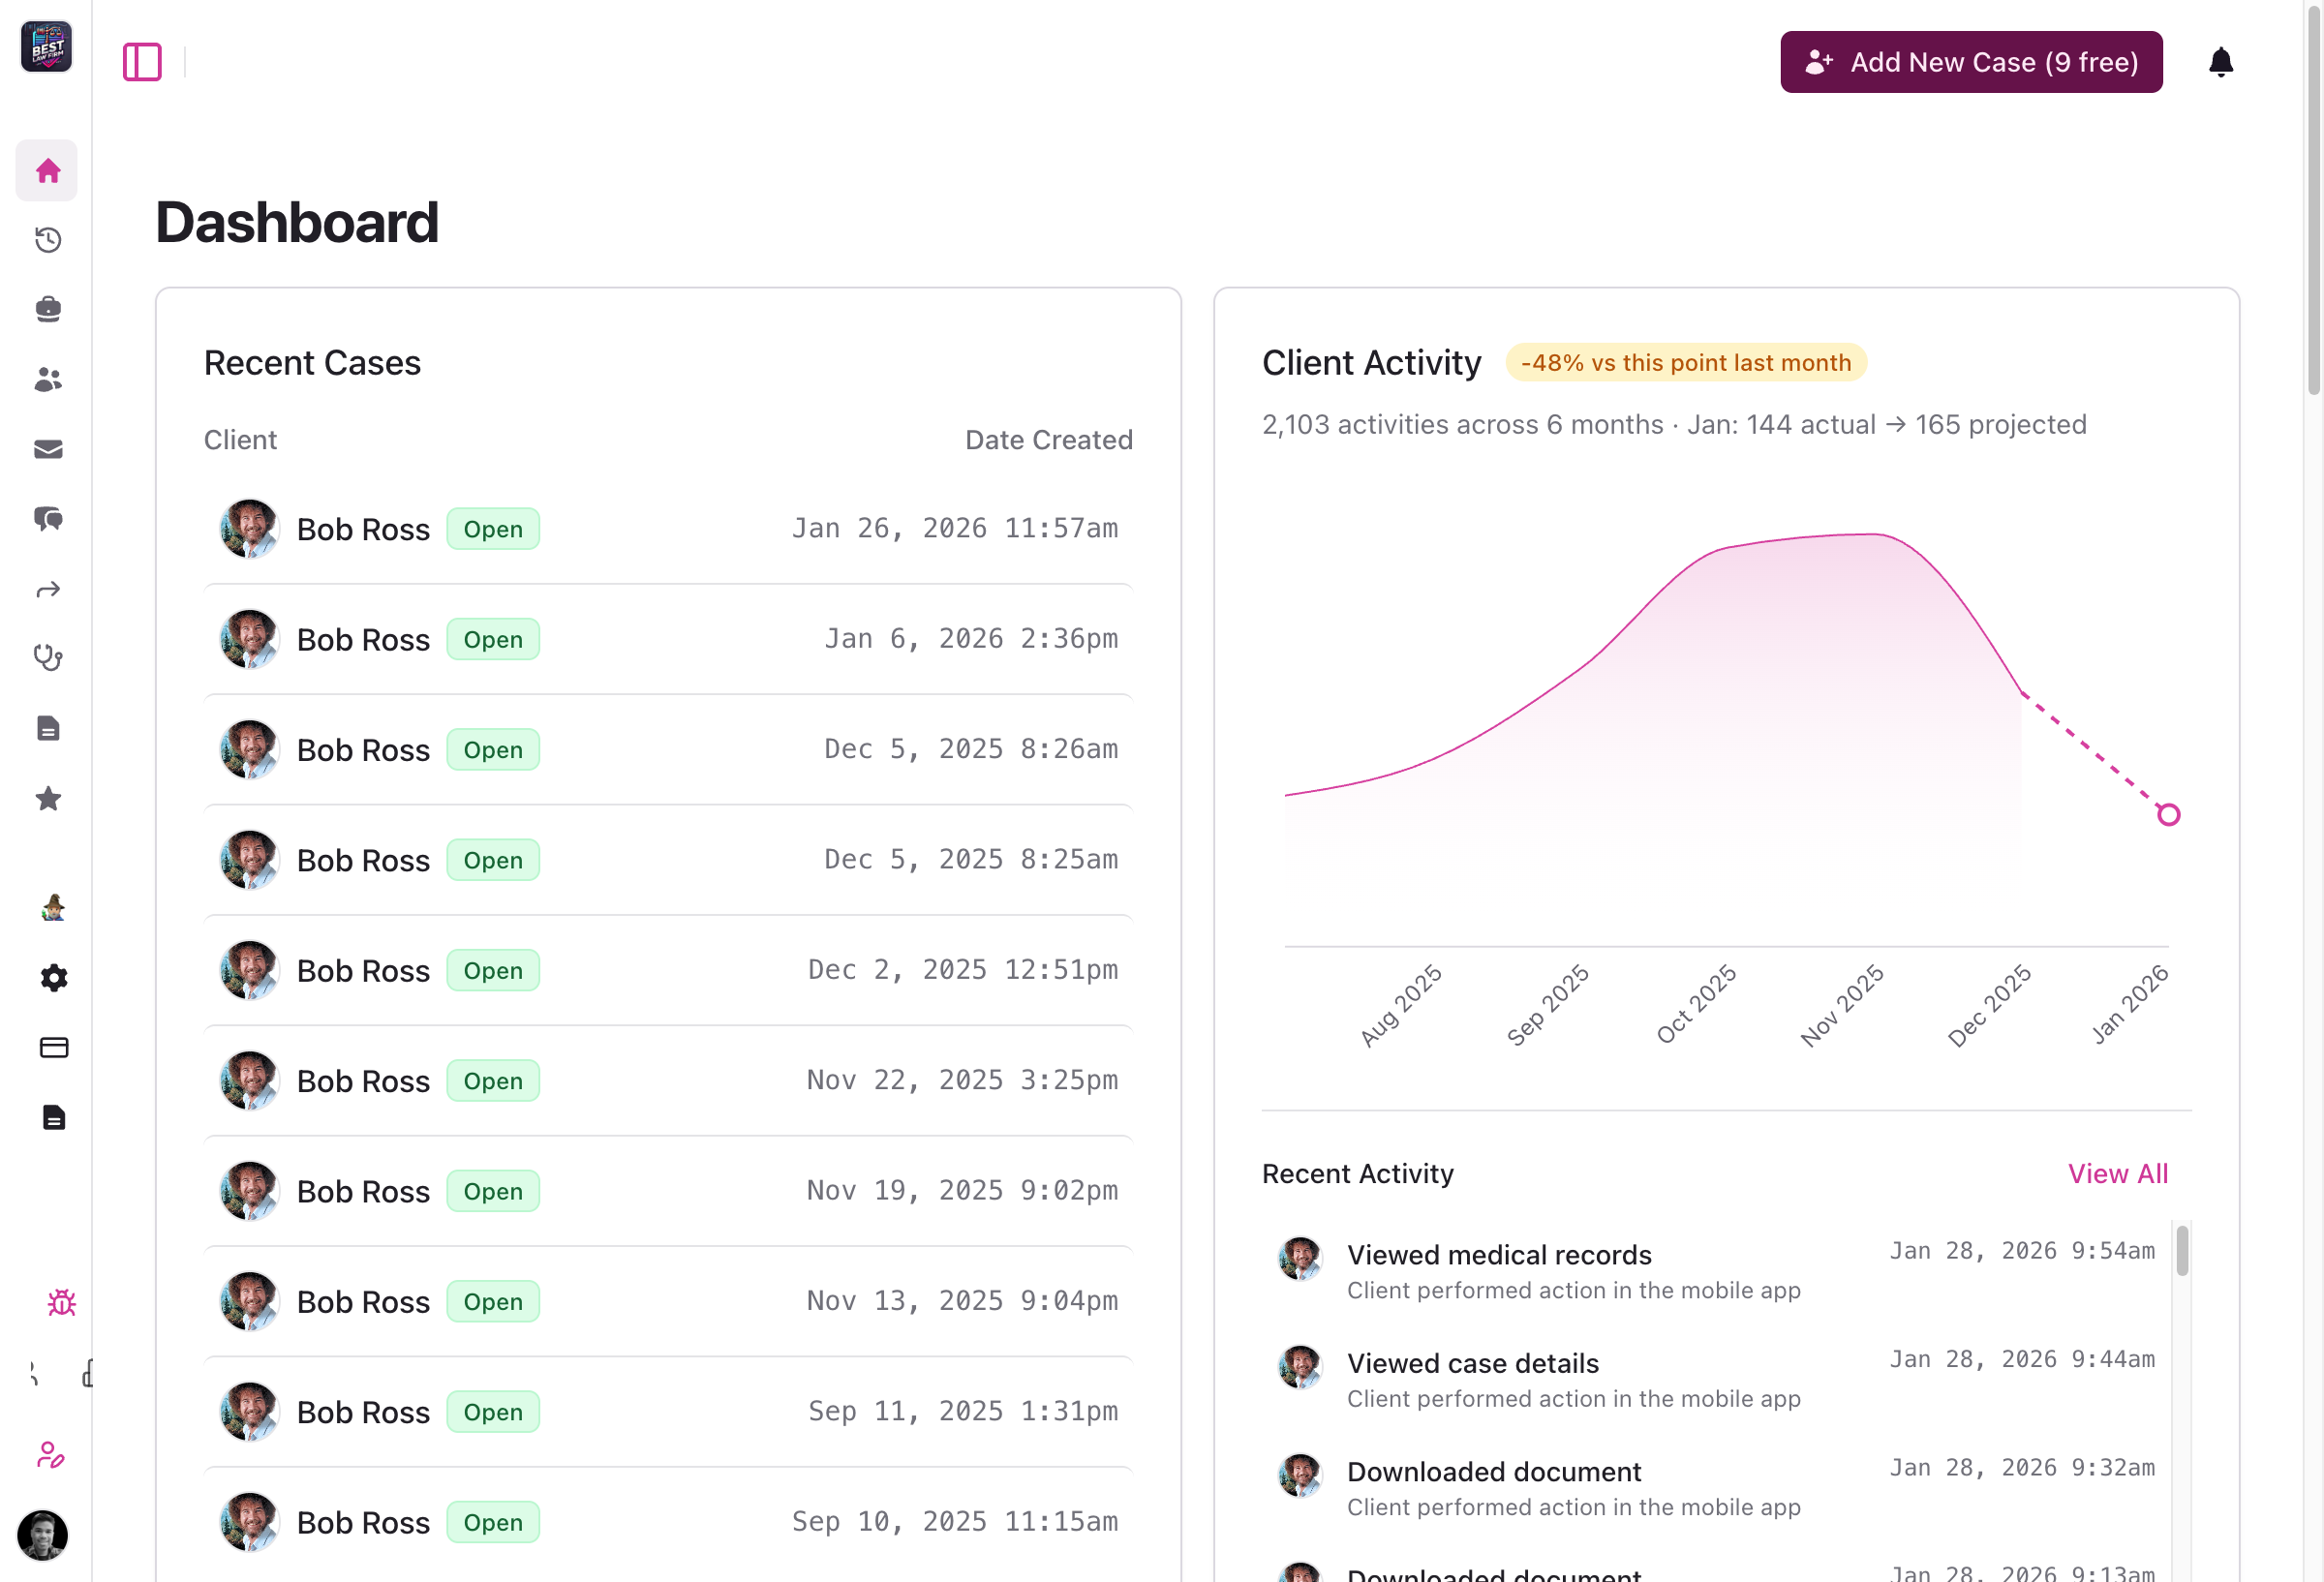Open the cases briefcase icon
Image resolution: width=2324 pixels, height=1582 pixels.
coord(47,308)
